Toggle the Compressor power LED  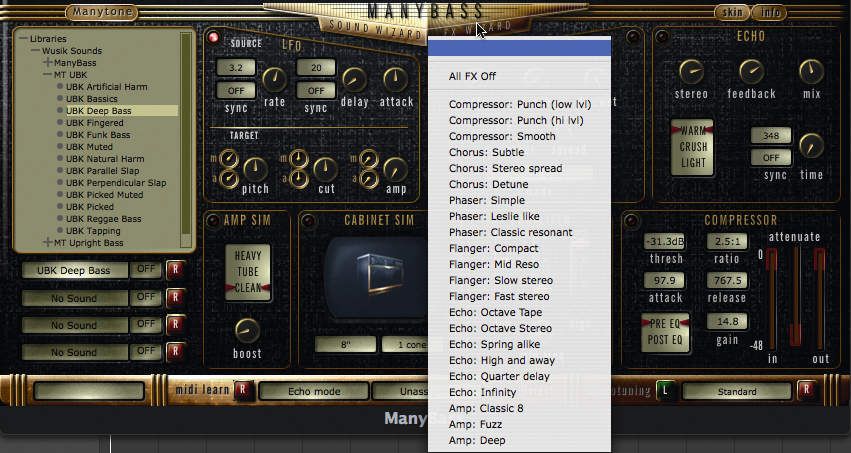click(631, 220)
